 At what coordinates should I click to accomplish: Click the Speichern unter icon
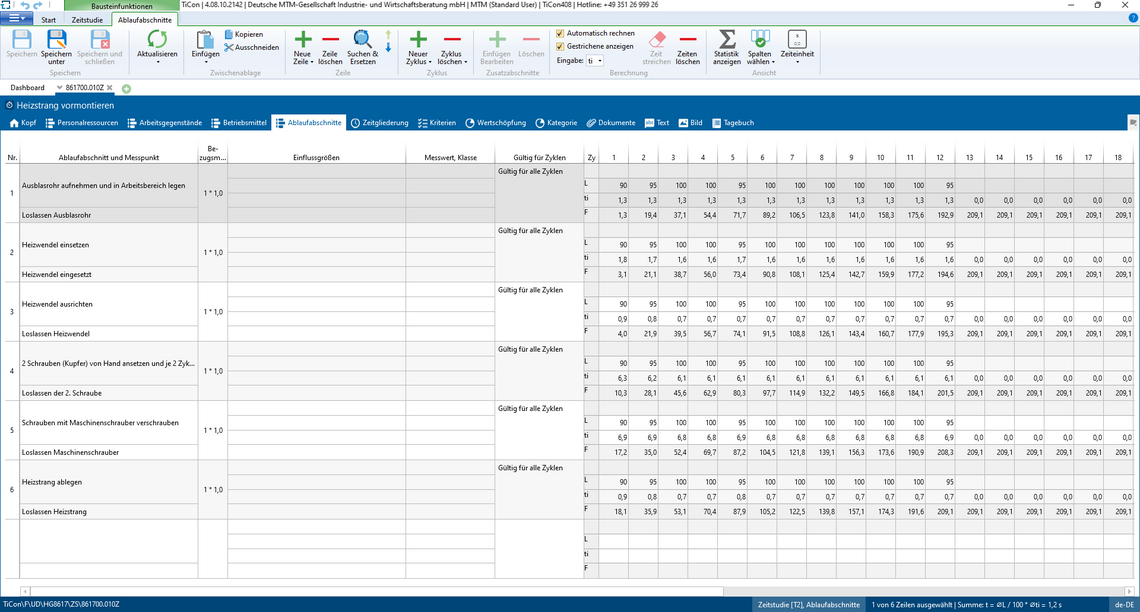[56, 40]
